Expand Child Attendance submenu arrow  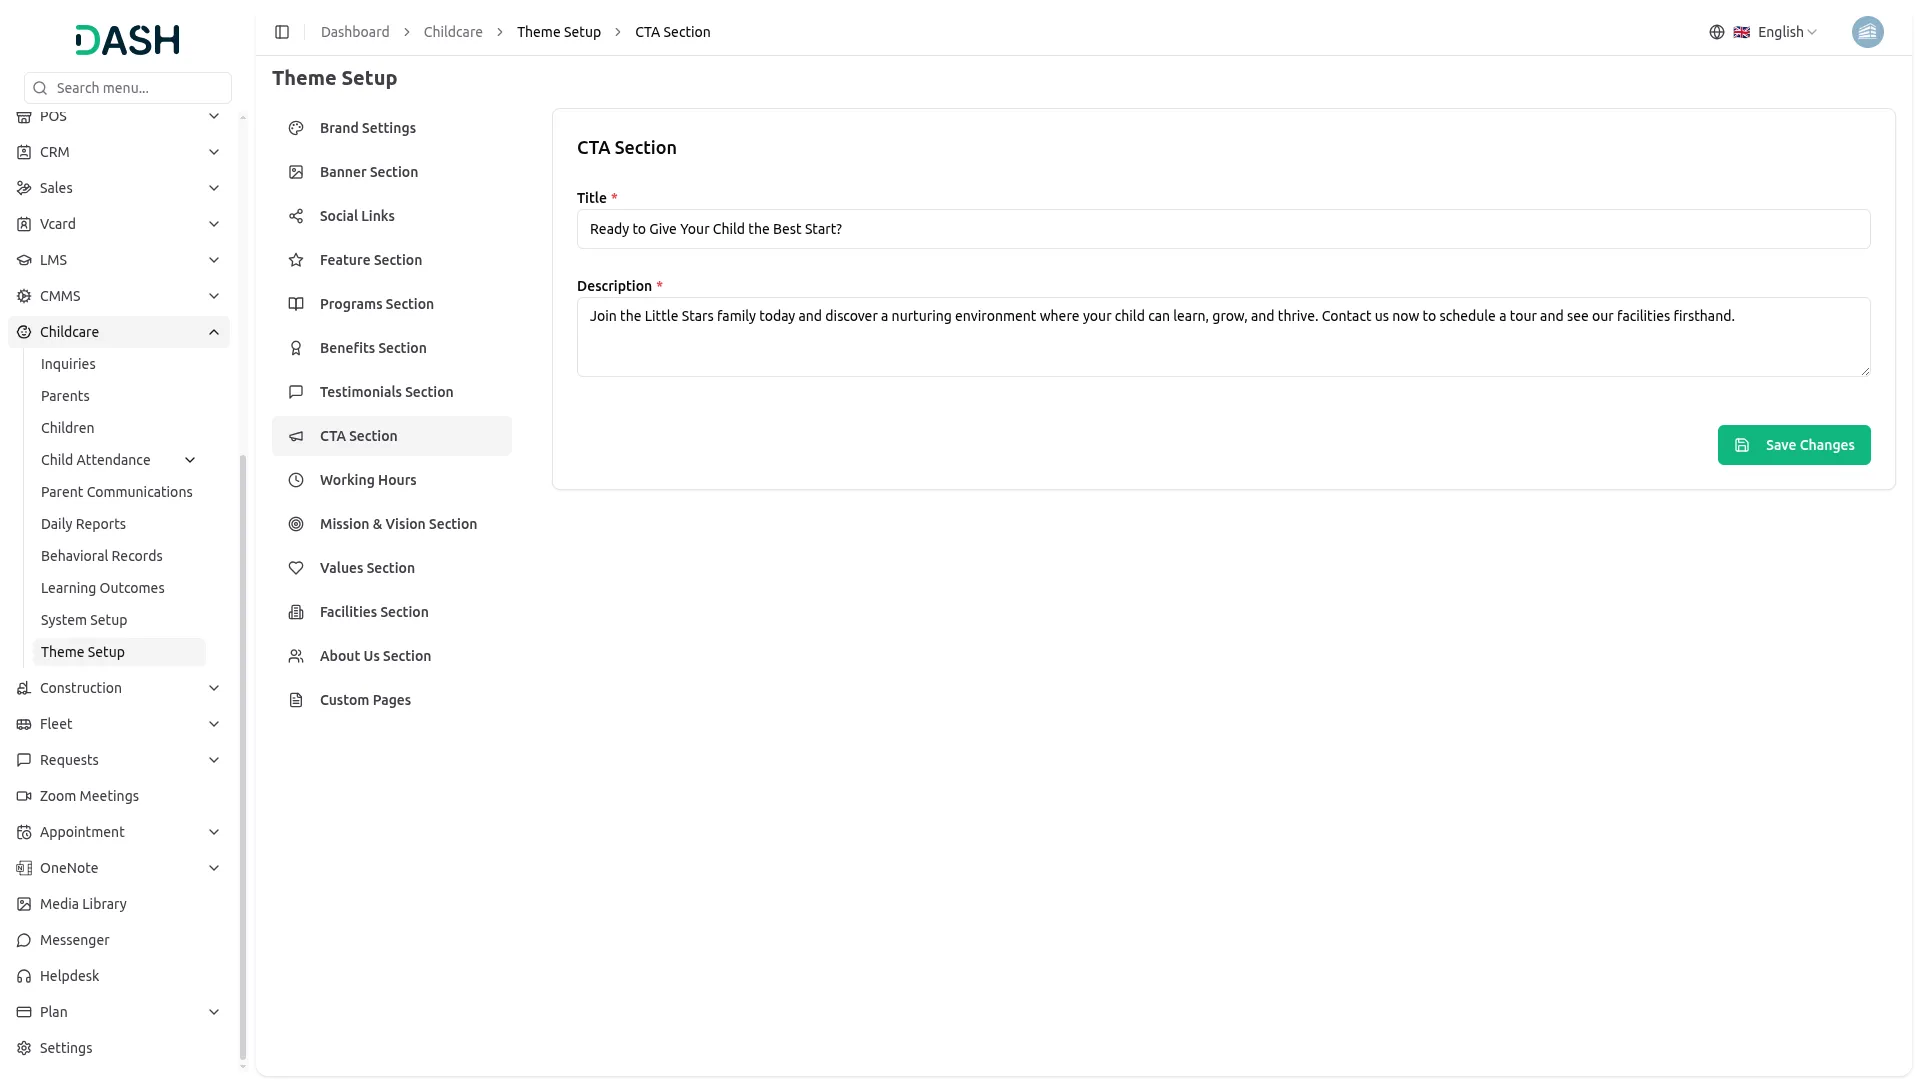(x=190, y=460)
